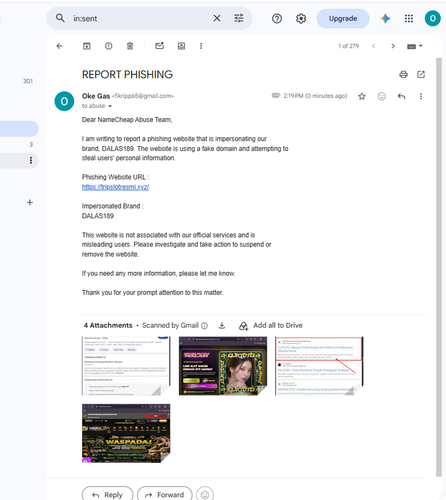
Task: Open Google apps grid
Action: (409, 19)
